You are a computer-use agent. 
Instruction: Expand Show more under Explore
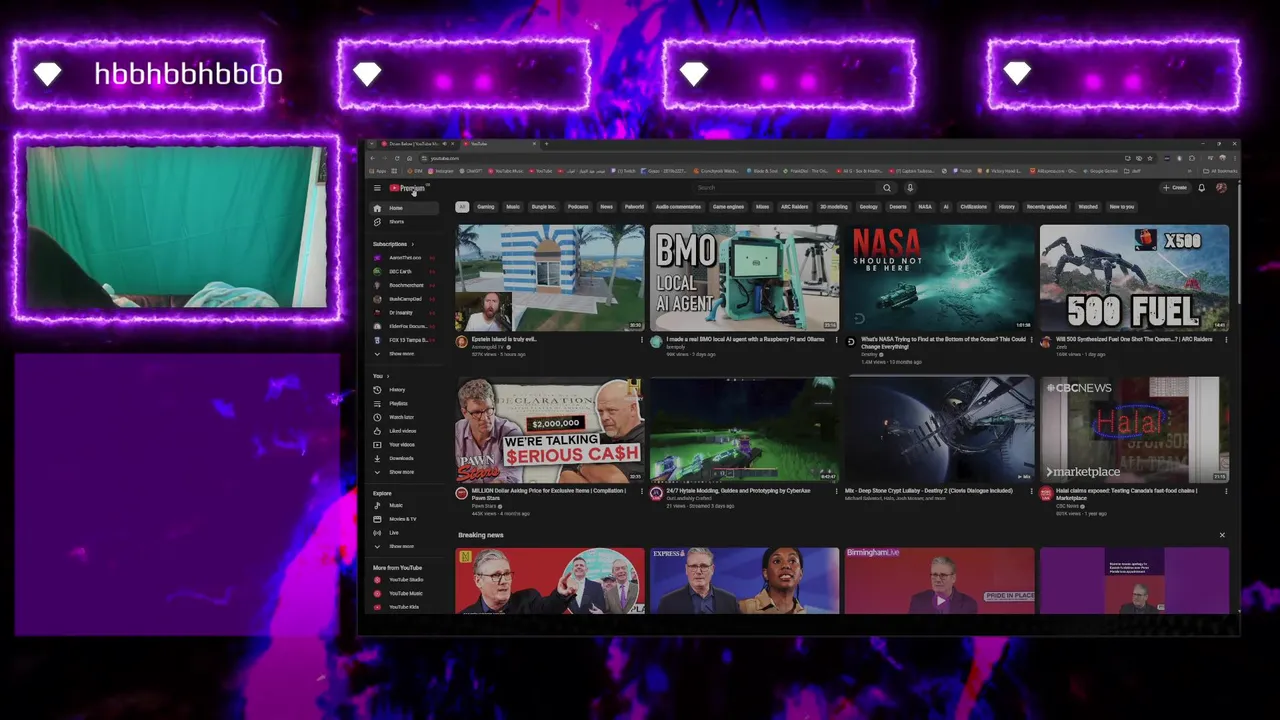click(x=404, y=546)
